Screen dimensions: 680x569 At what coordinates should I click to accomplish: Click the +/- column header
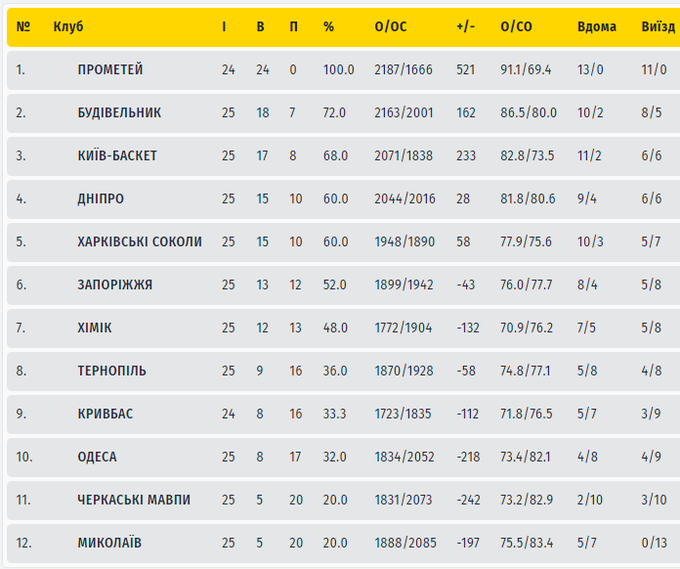[464, 27]
